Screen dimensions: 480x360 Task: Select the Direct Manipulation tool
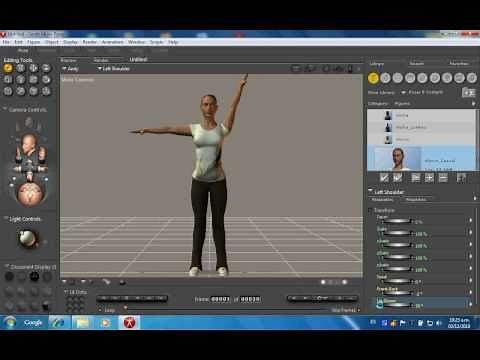(x=46, y=91)
